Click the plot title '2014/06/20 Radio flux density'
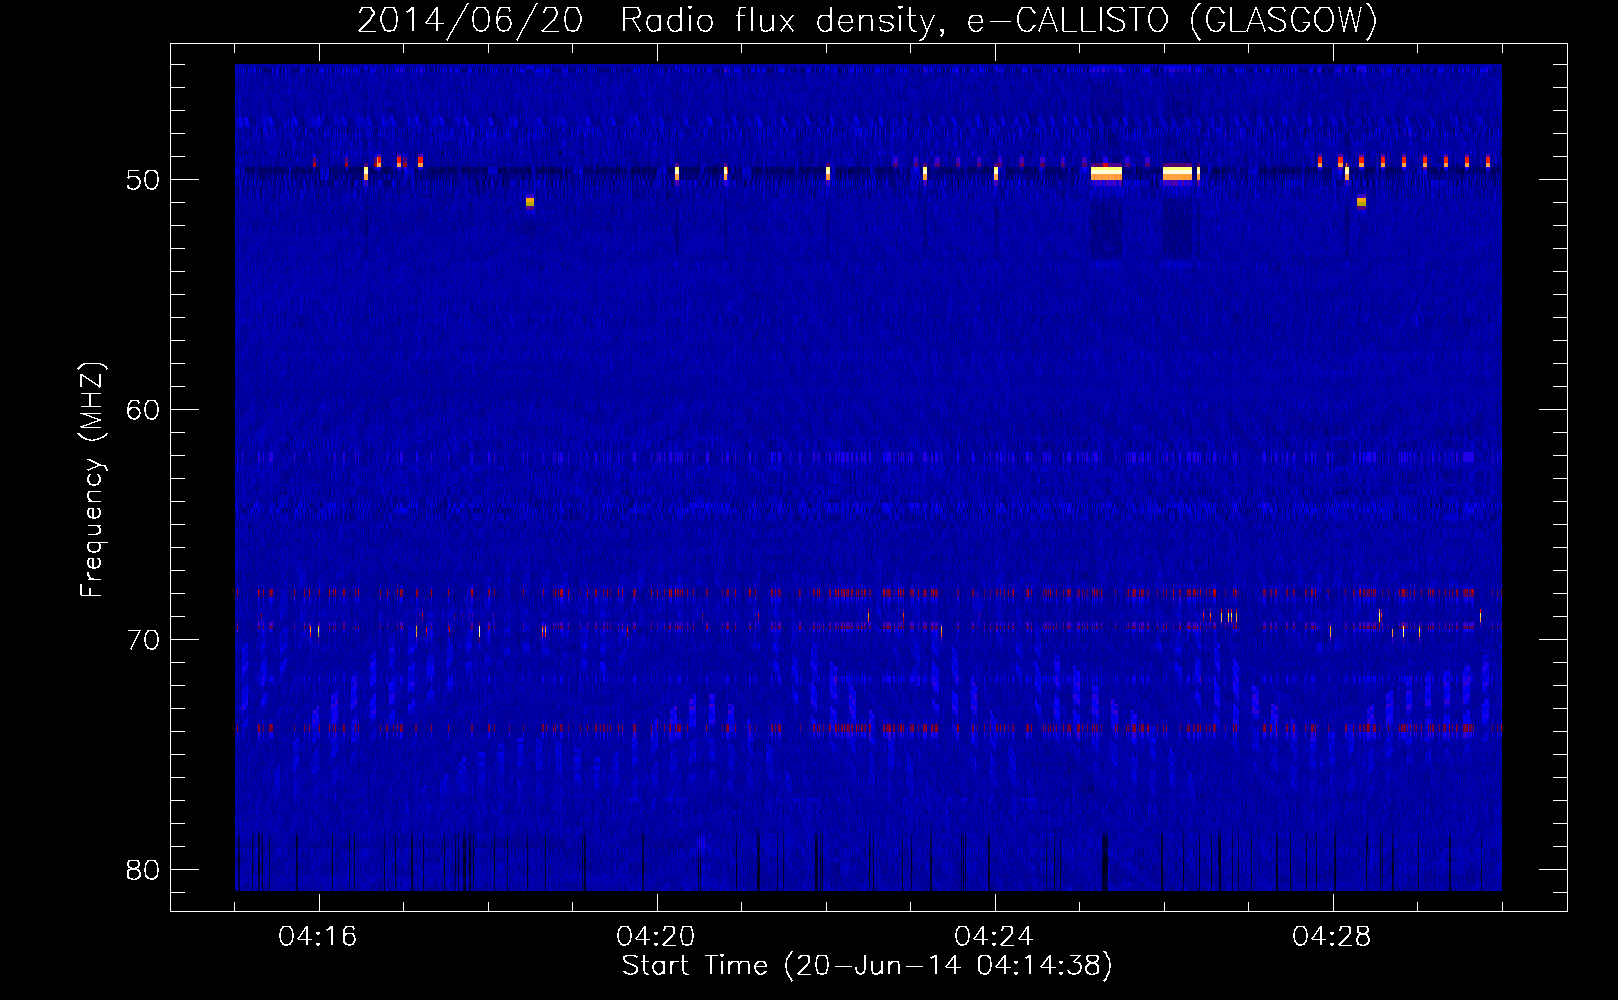Viewport: 1618px width, 1000px height. pos(867,20)
